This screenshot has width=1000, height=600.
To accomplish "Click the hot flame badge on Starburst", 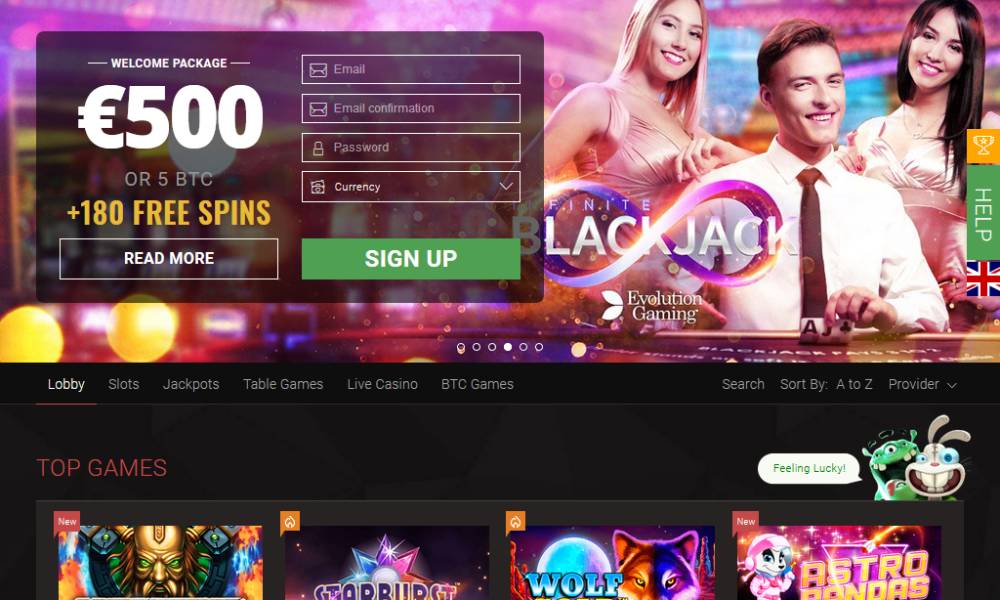I will coord(290,522).
